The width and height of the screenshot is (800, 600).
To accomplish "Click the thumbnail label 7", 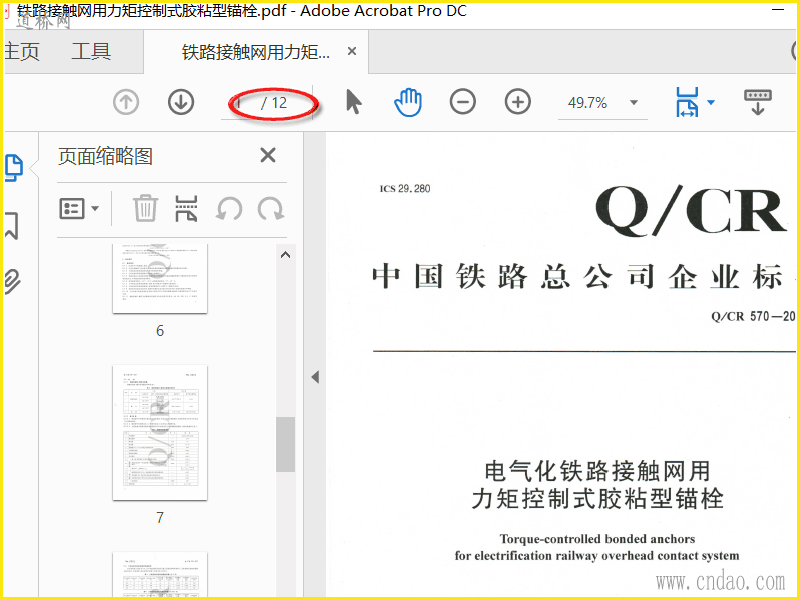I will [x=160, y=517].
